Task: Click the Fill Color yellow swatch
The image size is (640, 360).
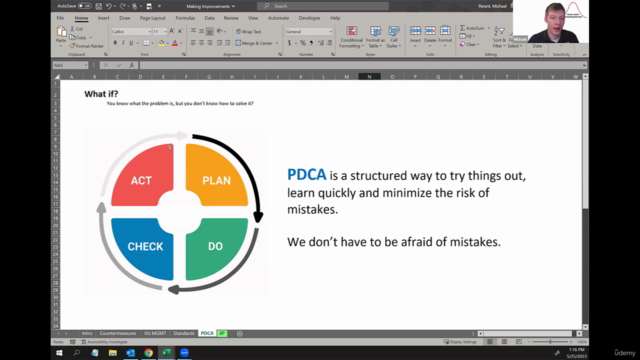Action: 161,43
